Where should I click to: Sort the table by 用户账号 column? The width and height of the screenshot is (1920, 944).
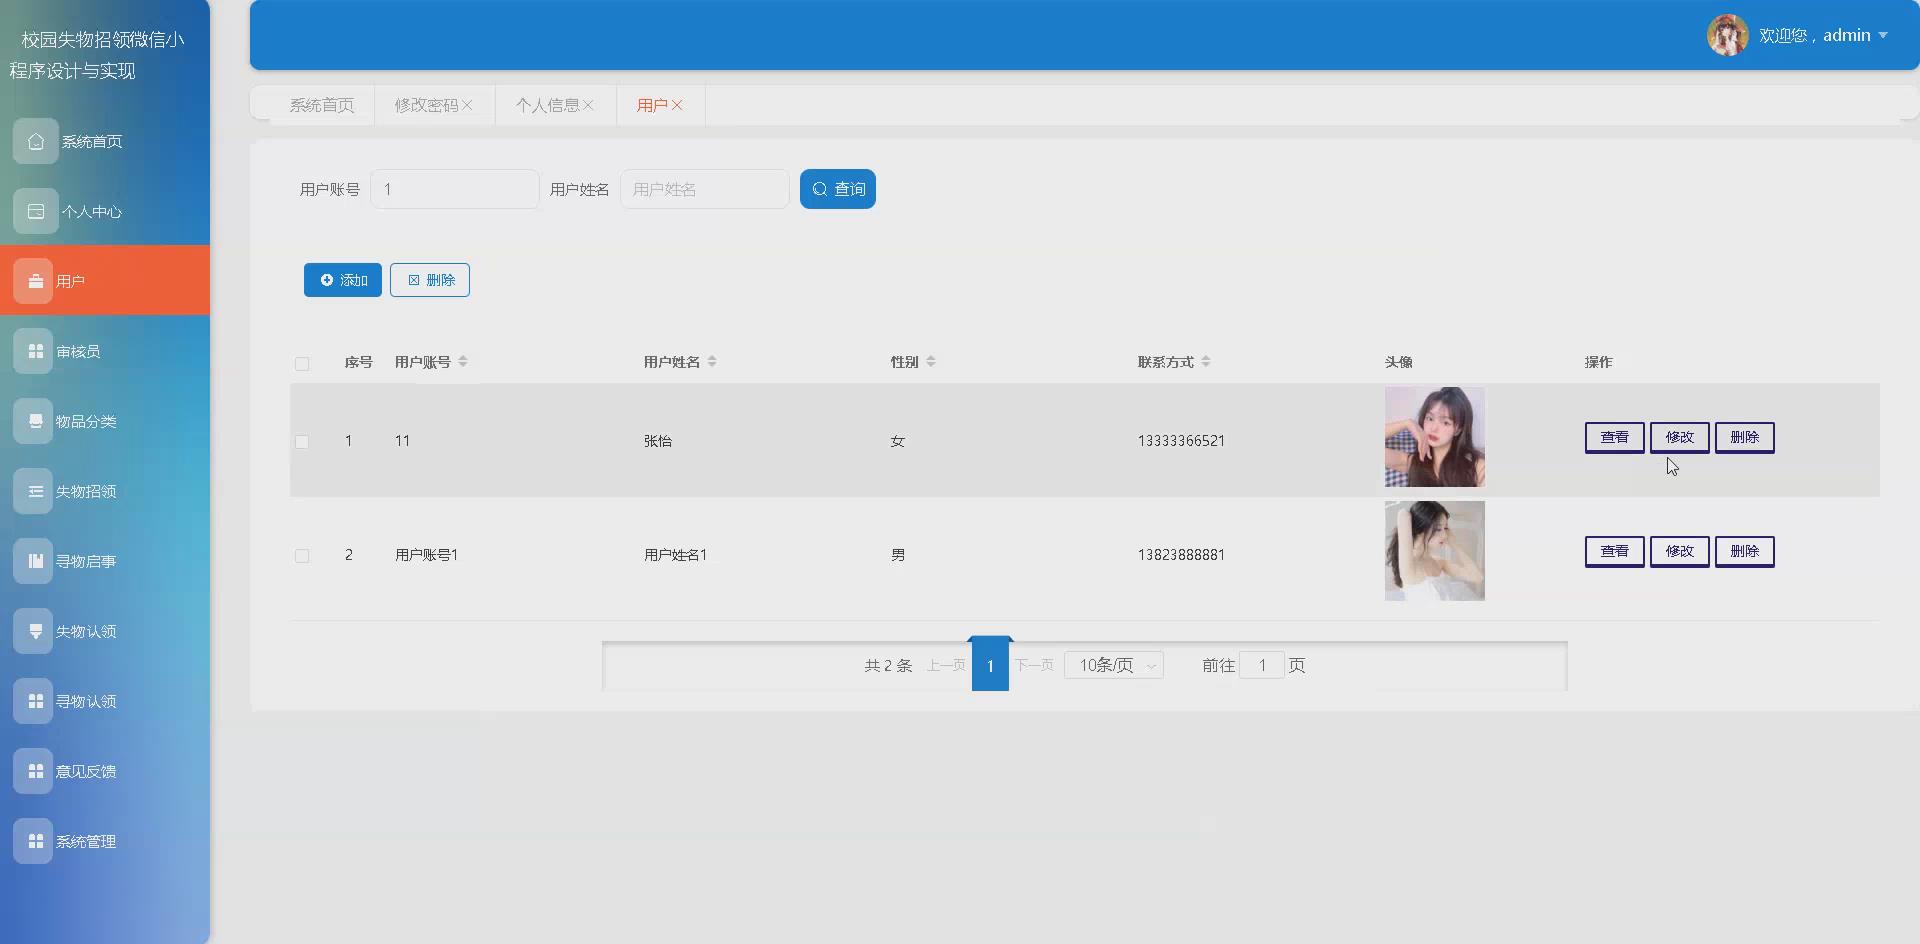point(463,362)
